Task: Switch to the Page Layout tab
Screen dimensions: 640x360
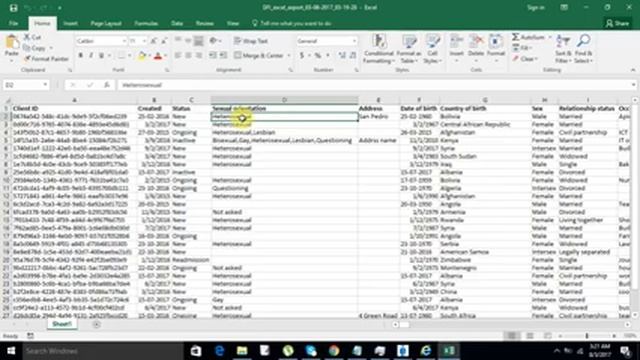Action: pos(106,23)
